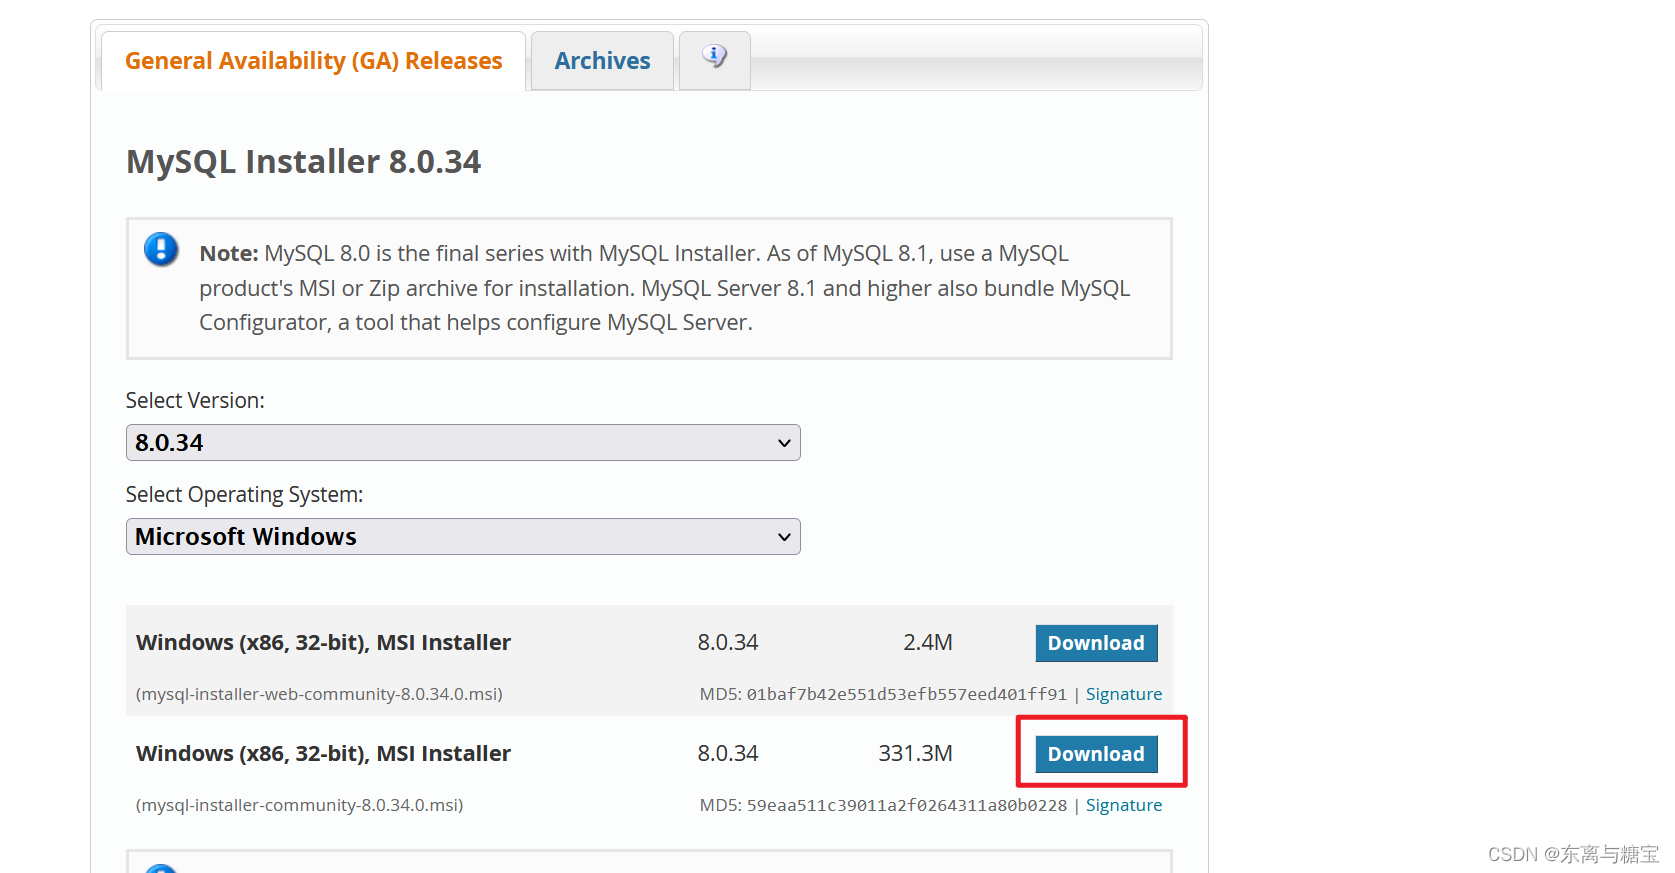The height and width of the screenshot is (873, 1675).
Task: Open the Select Version dropdown showing 8.0.34
Action: tap(463, 443)
